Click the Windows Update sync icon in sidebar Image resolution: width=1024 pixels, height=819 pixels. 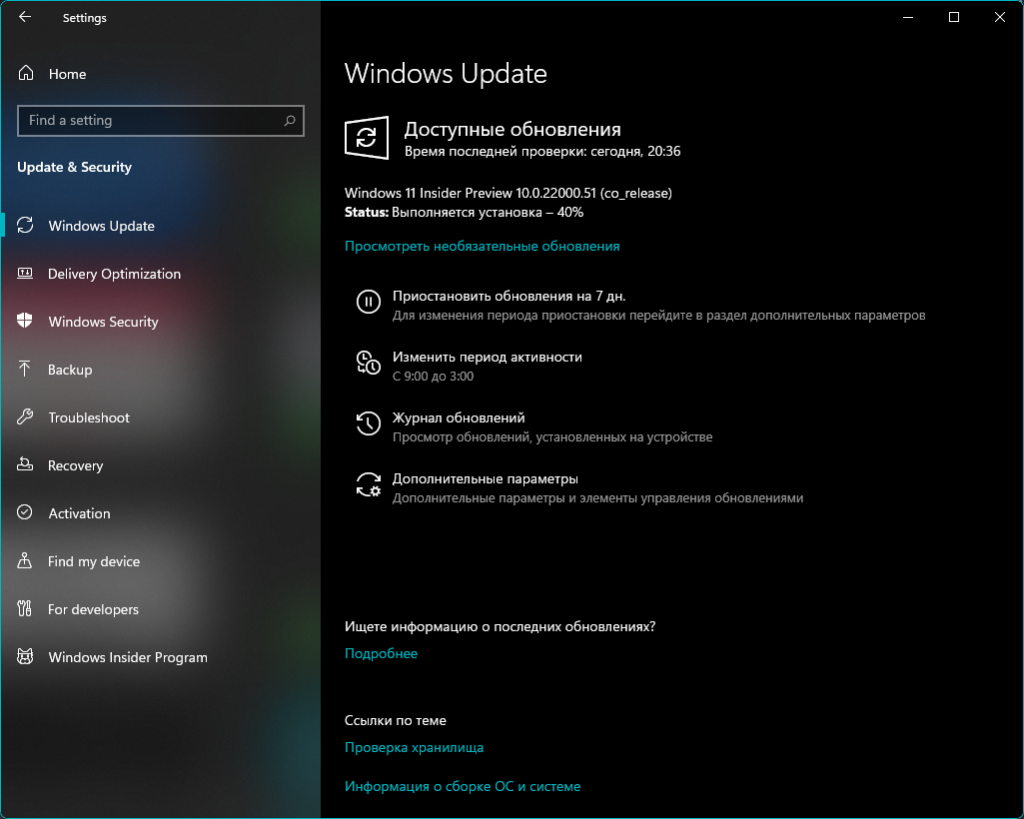pyautogui.click(x=25, y=225)
